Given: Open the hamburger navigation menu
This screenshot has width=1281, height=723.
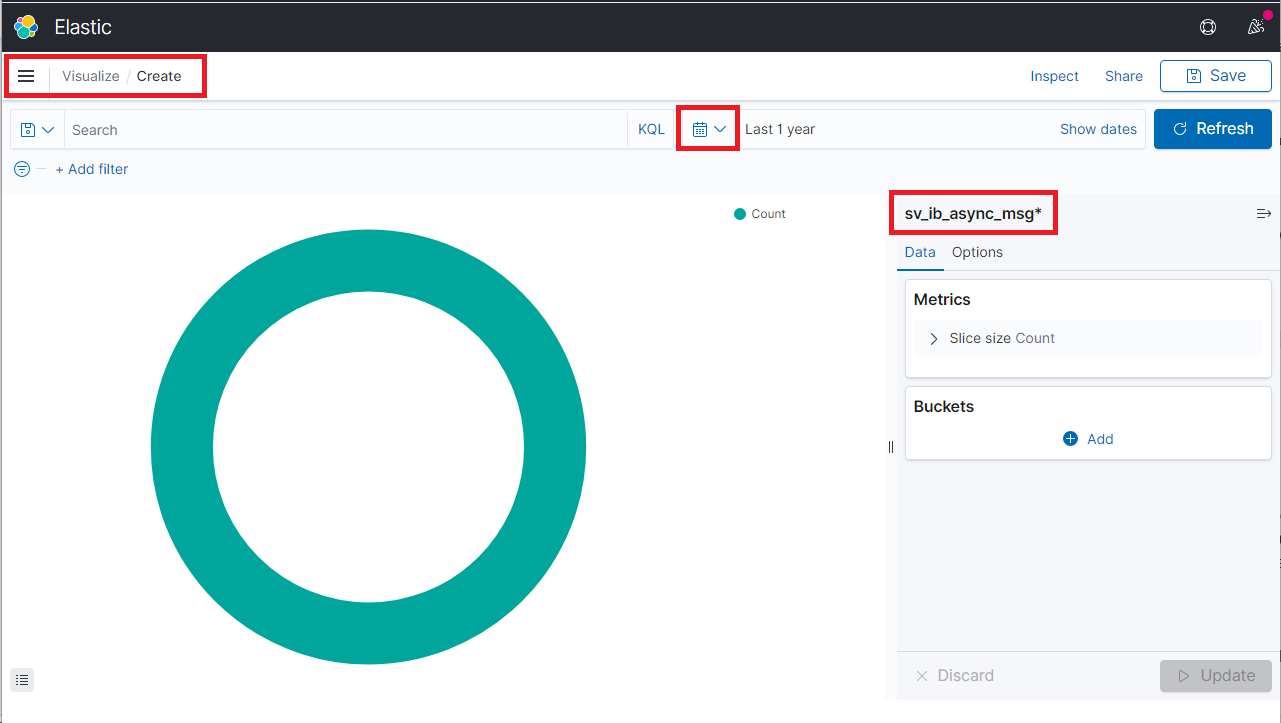Looking at the screenshot, I should [x=27, y=76].
